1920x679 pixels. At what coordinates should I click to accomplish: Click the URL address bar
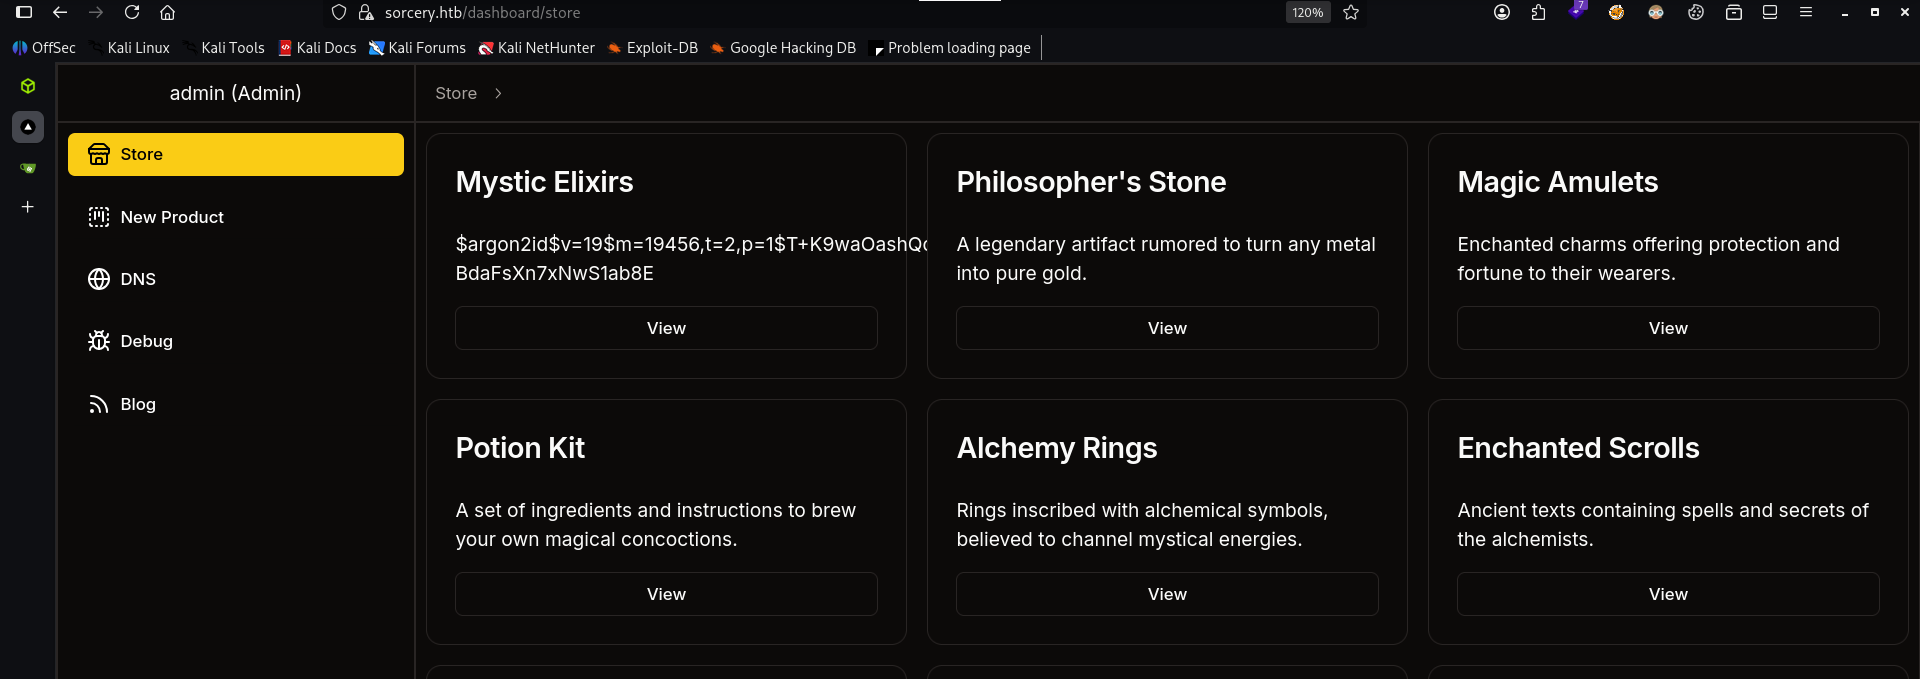tap(800, 12)
